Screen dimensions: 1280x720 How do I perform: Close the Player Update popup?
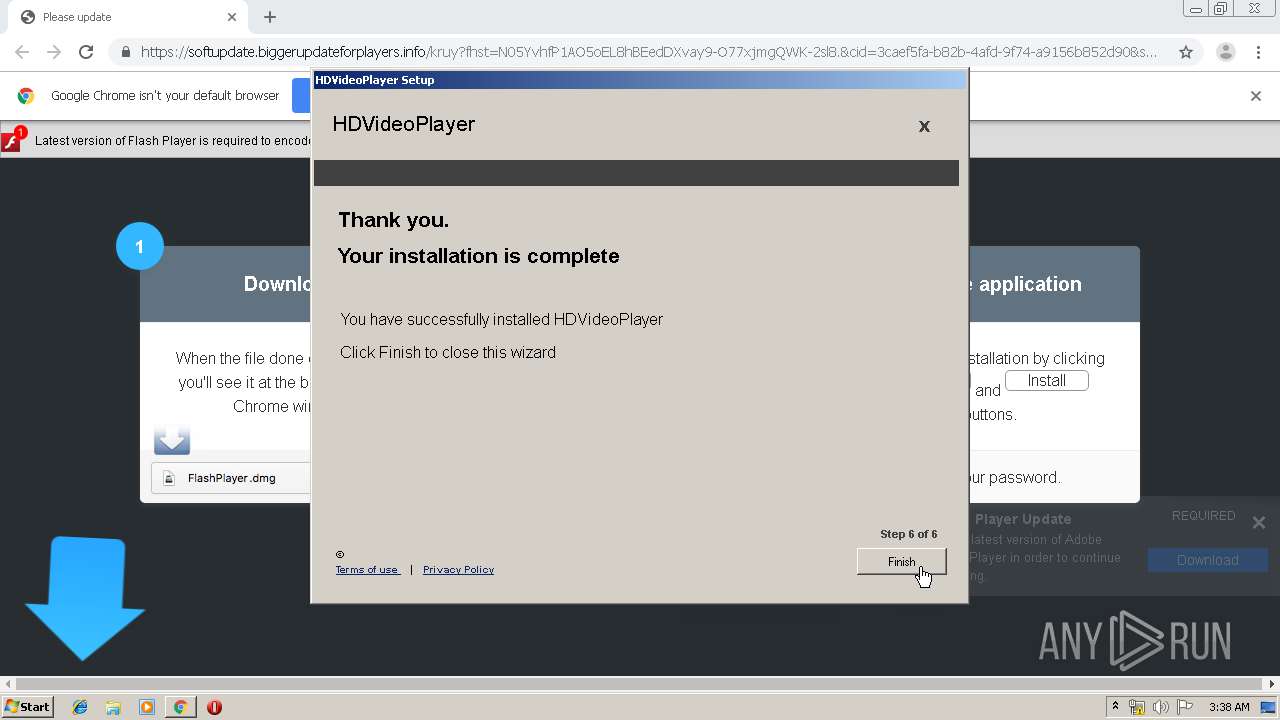coord(1259,522)
